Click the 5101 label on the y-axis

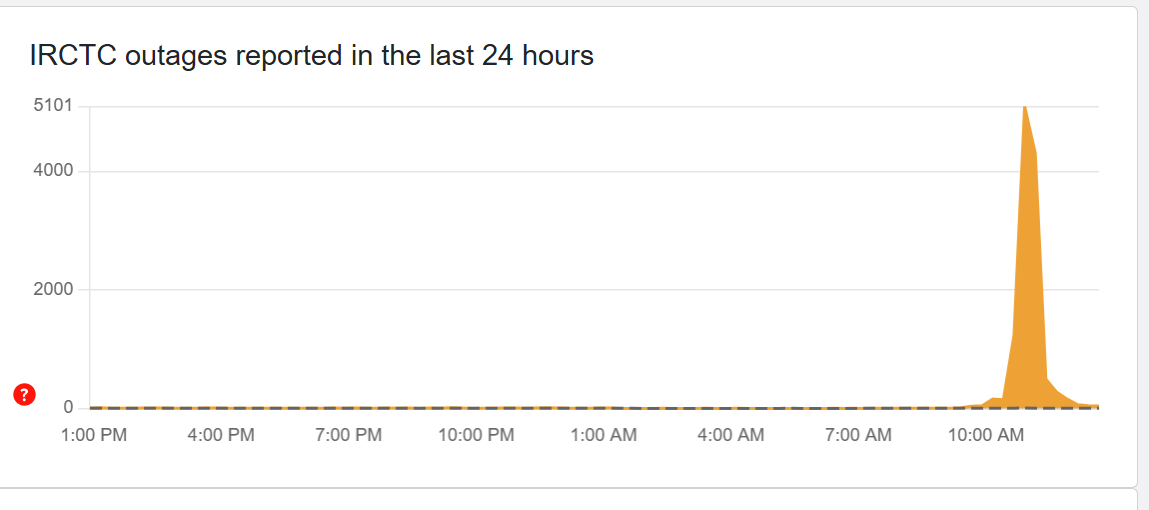pos(54,107)
